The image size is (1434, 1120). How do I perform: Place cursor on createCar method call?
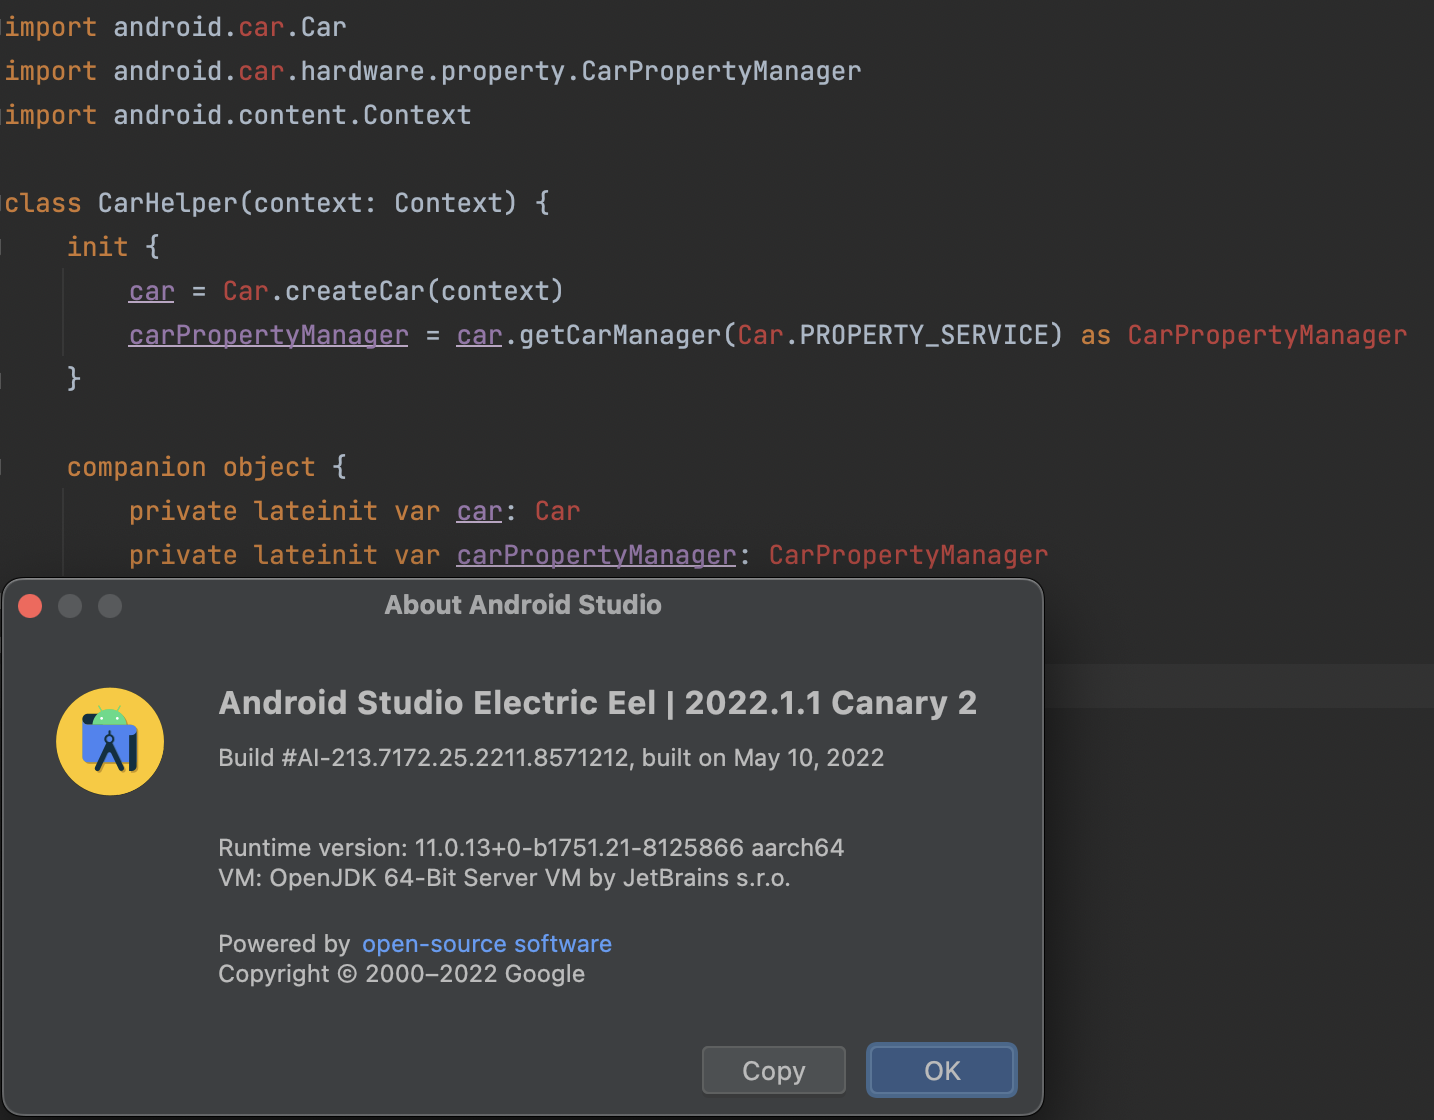355,291
